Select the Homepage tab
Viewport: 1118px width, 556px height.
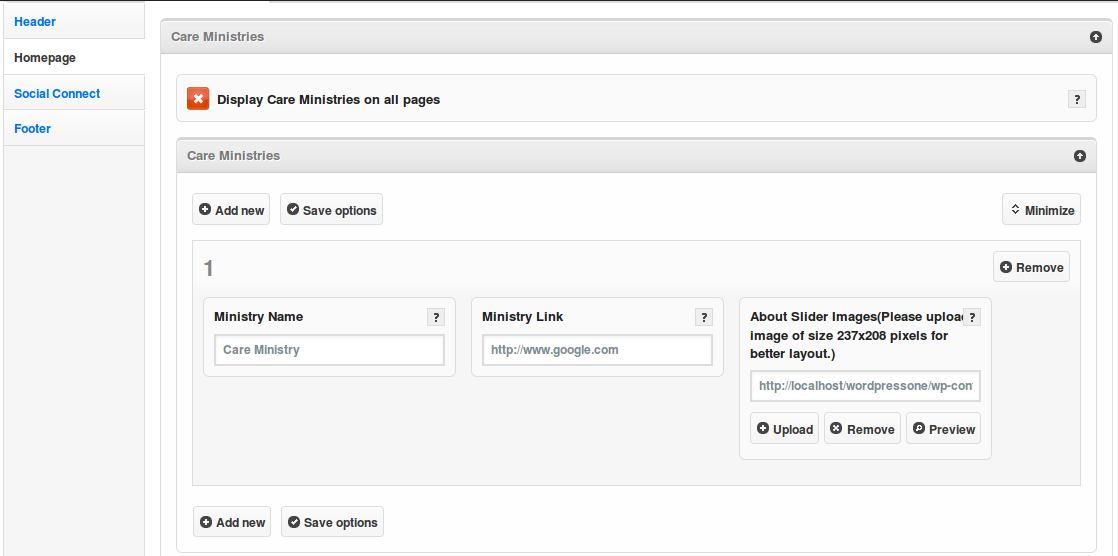pos(45,57)
